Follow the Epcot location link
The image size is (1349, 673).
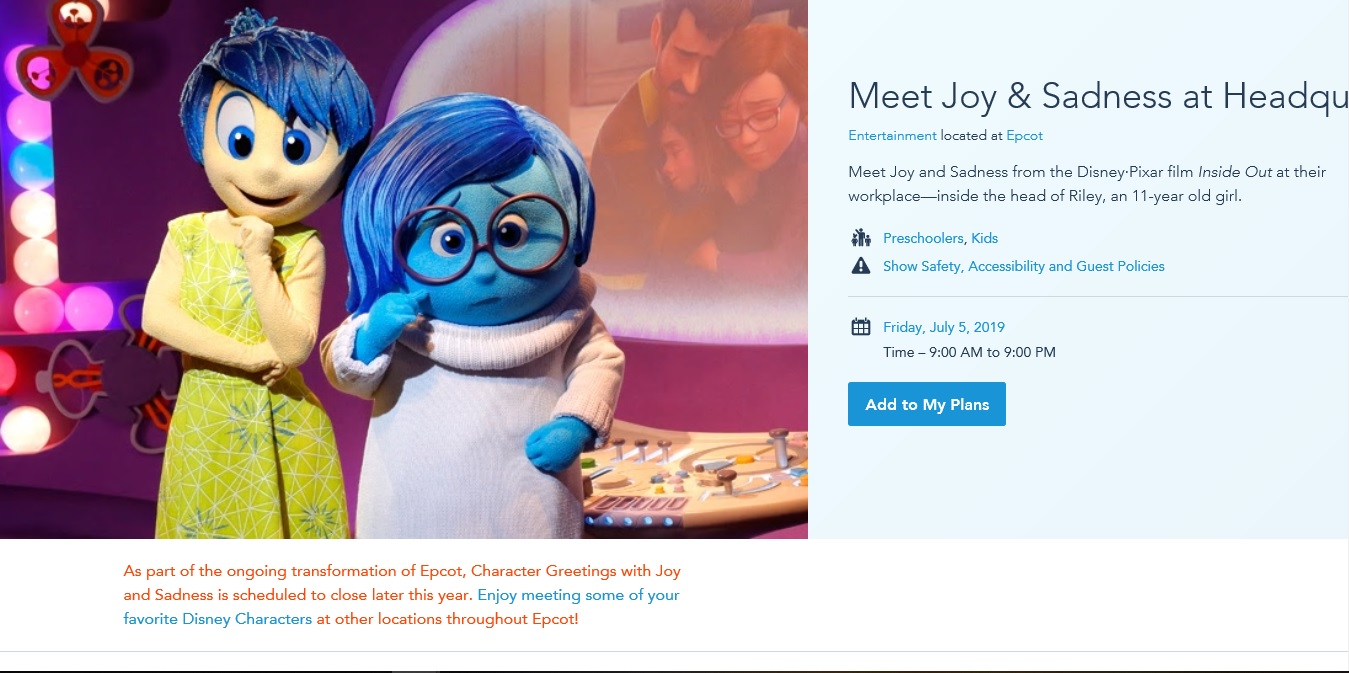click(x=1024, y=135)
